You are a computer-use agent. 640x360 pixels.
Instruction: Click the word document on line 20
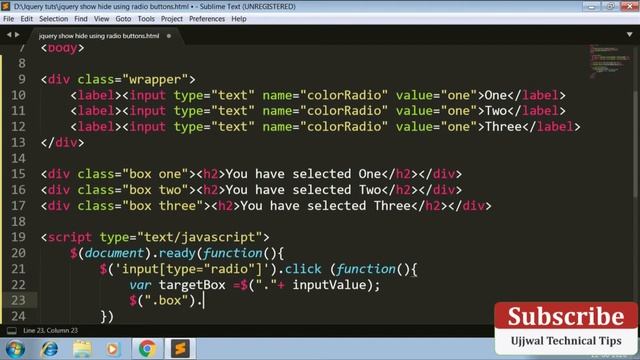pos(114,253)
